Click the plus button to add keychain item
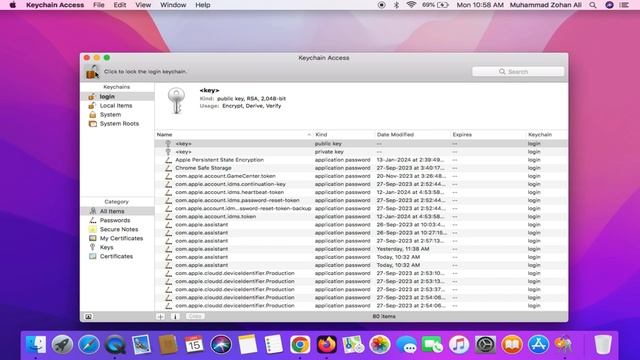The image size is (640, 360). tap(160, 316)
